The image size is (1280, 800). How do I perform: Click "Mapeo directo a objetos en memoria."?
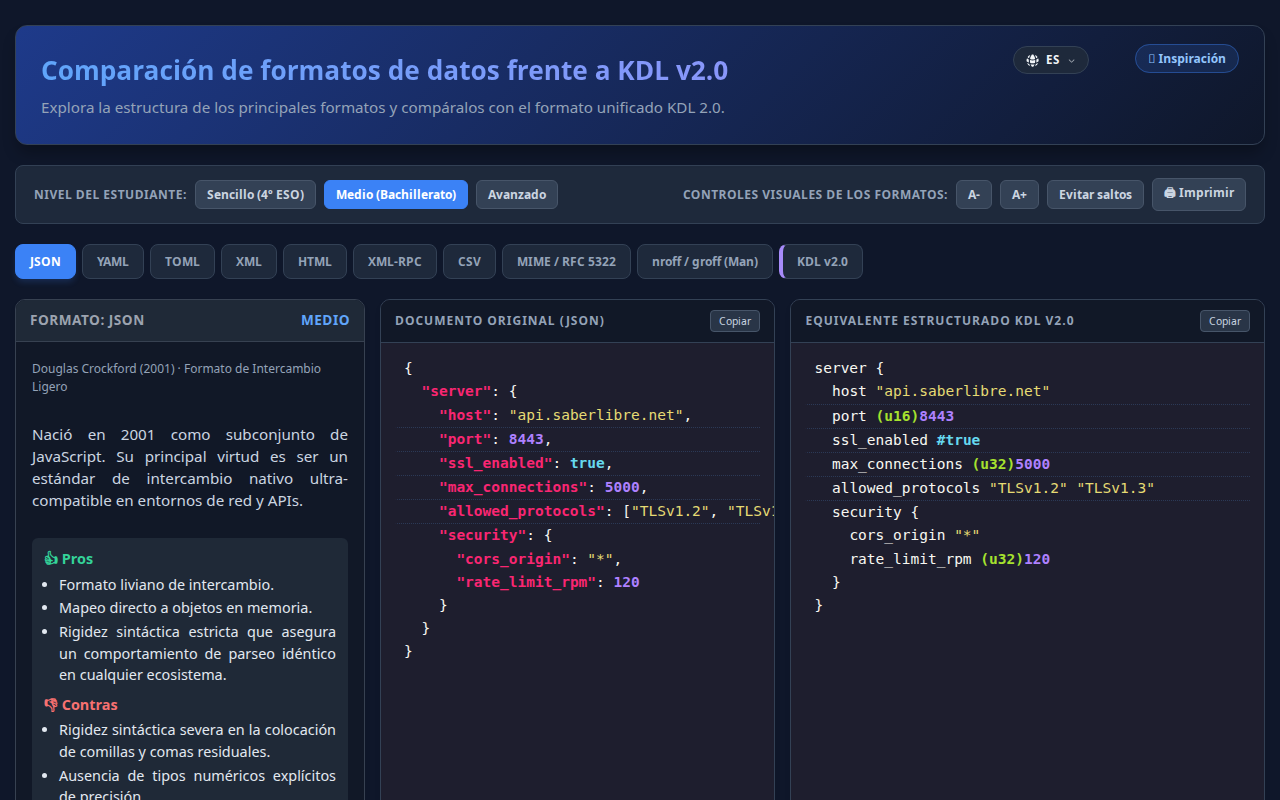point(186,608)
